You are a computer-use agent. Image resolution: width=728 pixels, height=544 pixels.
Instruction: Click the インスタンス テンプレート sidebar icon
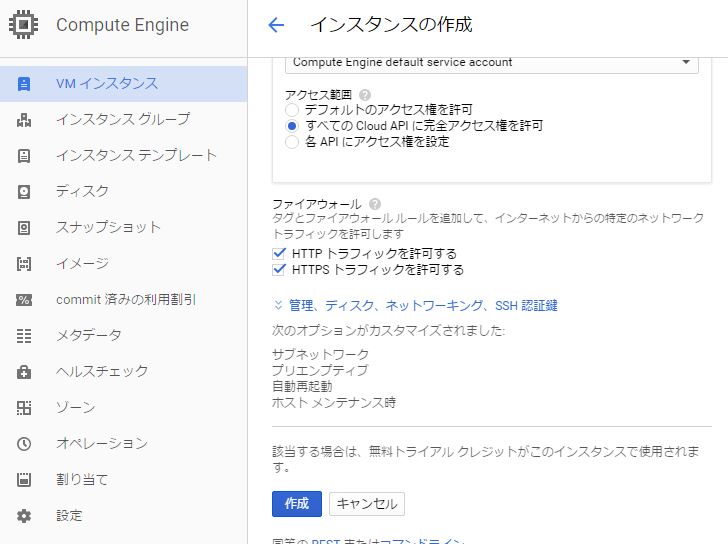[24, 156]
